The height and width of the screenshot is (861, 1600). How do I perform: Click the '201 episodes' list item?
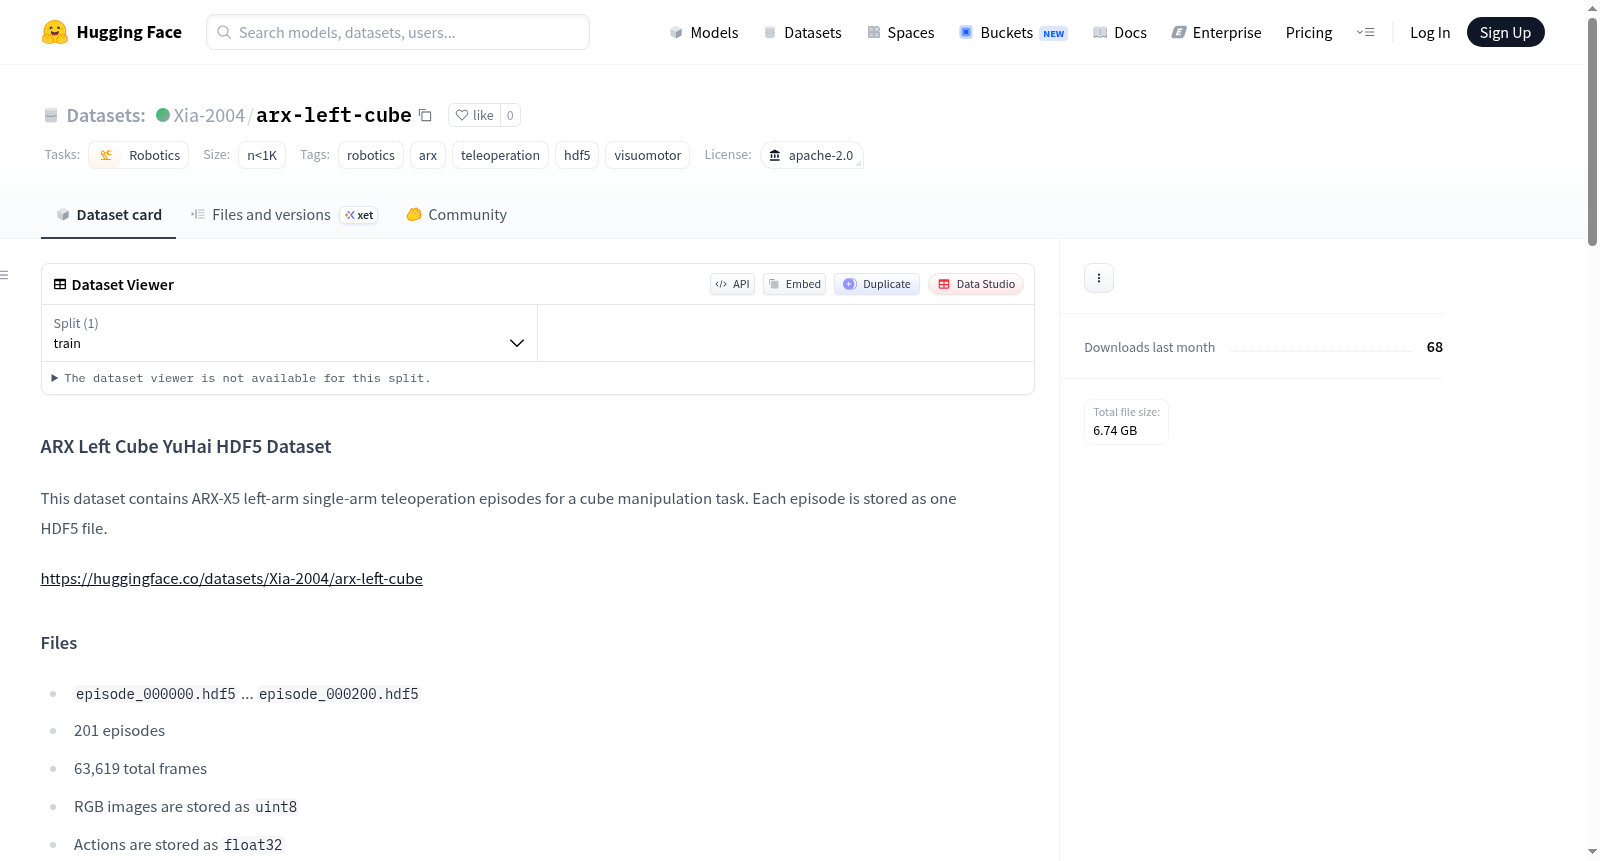click(119, 731)
